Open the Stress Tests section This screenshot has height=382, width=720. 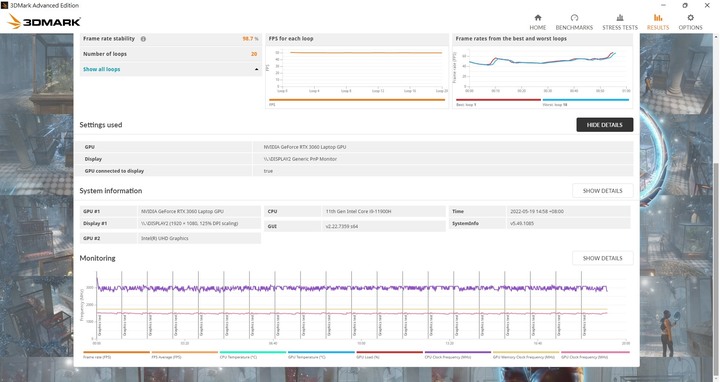click(620, 22)
